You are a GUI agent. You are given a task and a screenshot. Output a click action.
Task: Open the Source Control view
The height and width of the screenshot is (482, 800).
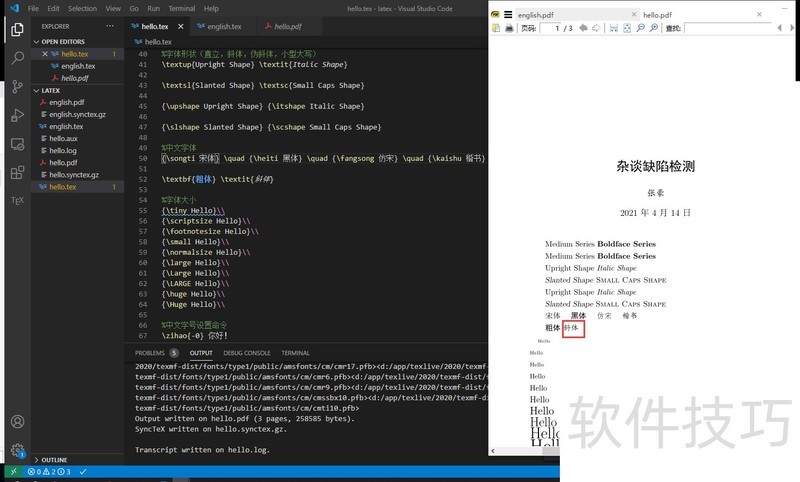[x=17, y=87]
